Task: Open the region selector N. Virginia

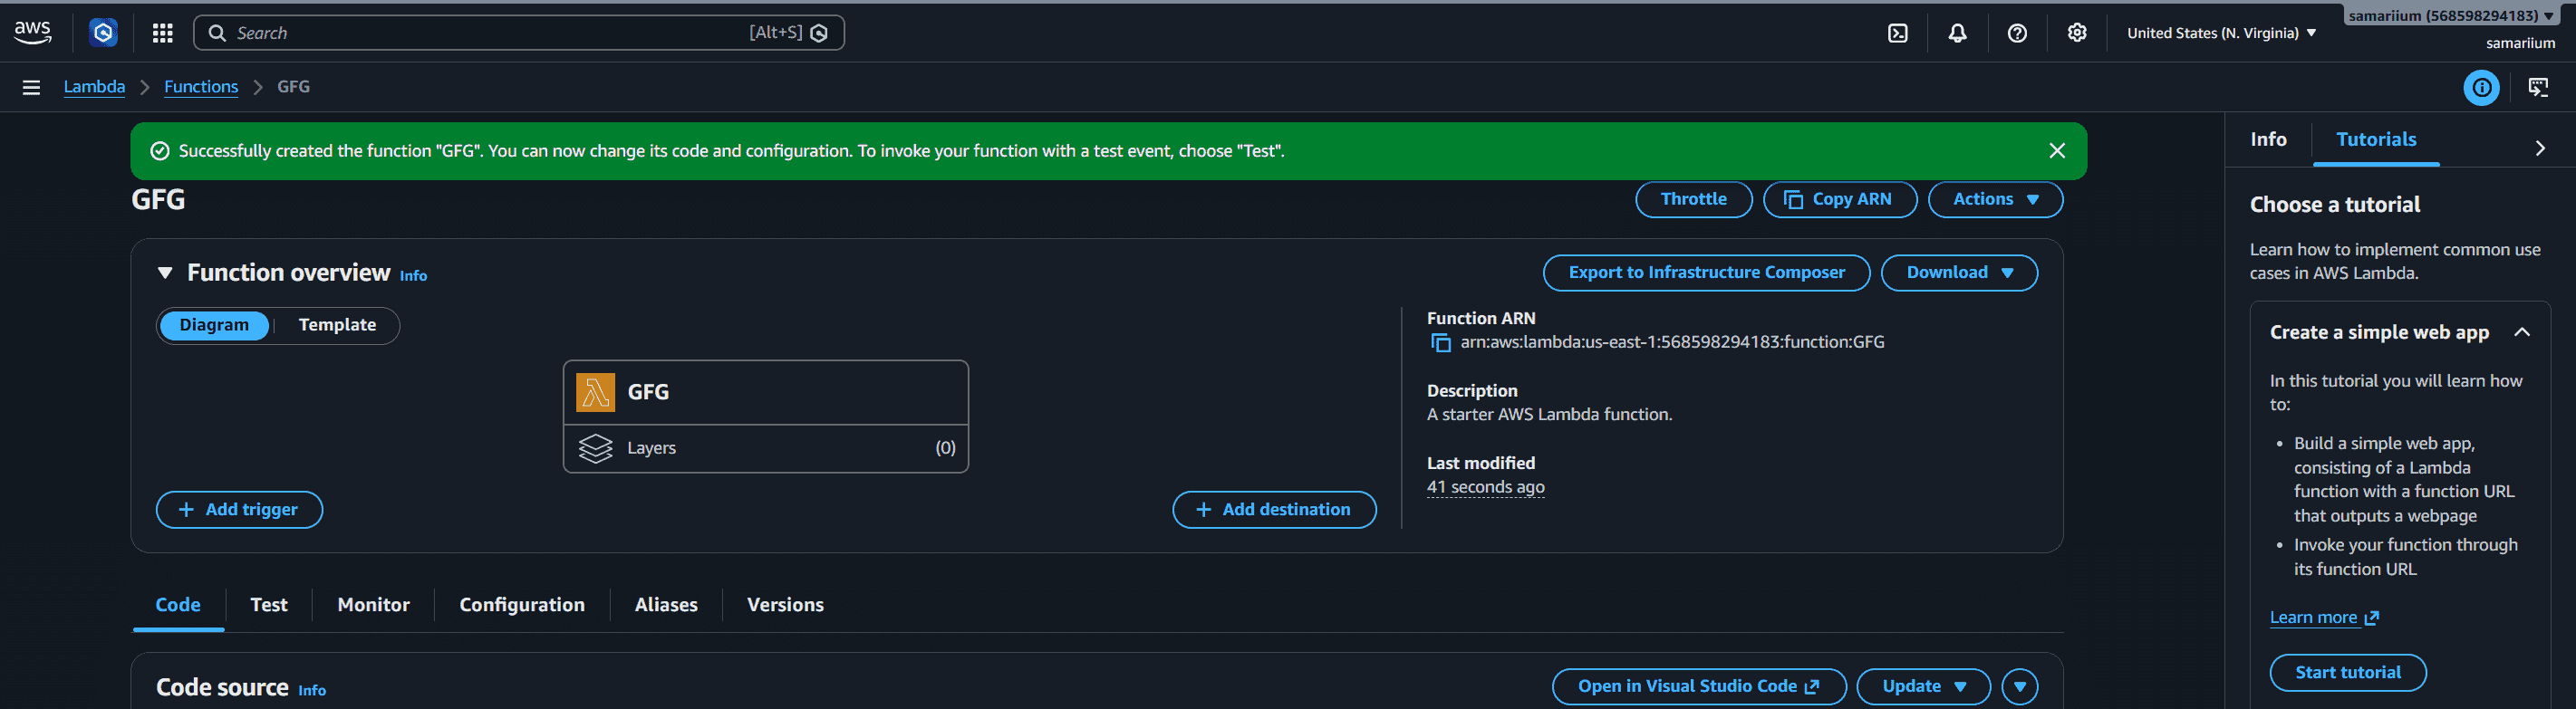Action: tap(2221, 33)
